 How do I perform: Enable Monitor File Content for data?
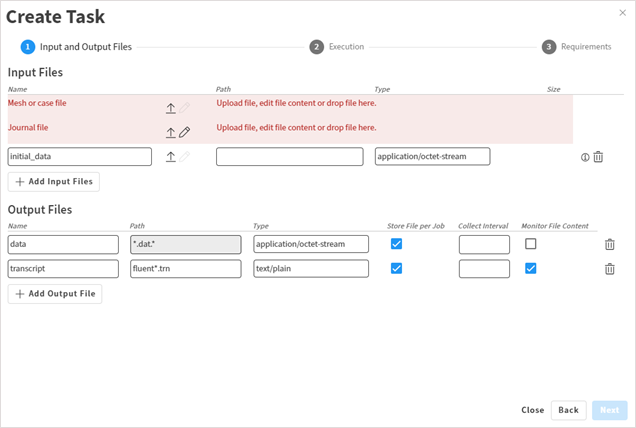pyautogui.click(x=531, y=244)
